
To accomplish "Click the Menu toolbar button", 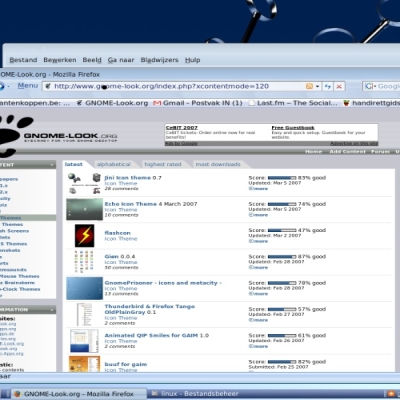I will [28, 86].
